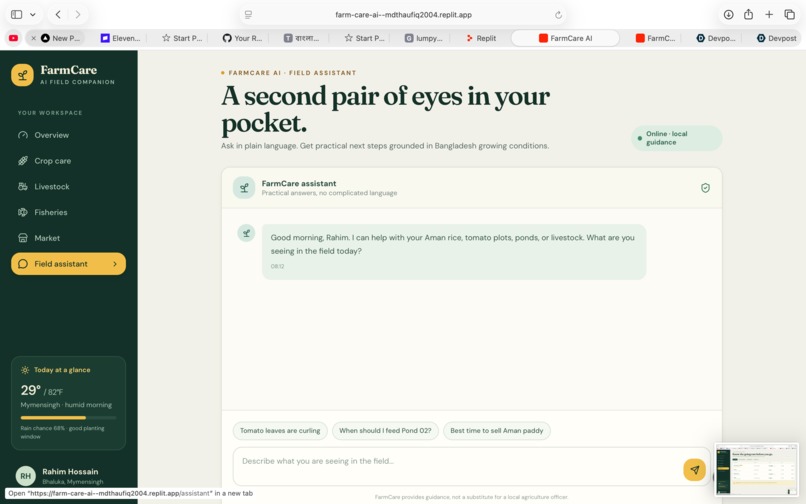
Task: Switch to the Replit tab
Action: (482, 38)
